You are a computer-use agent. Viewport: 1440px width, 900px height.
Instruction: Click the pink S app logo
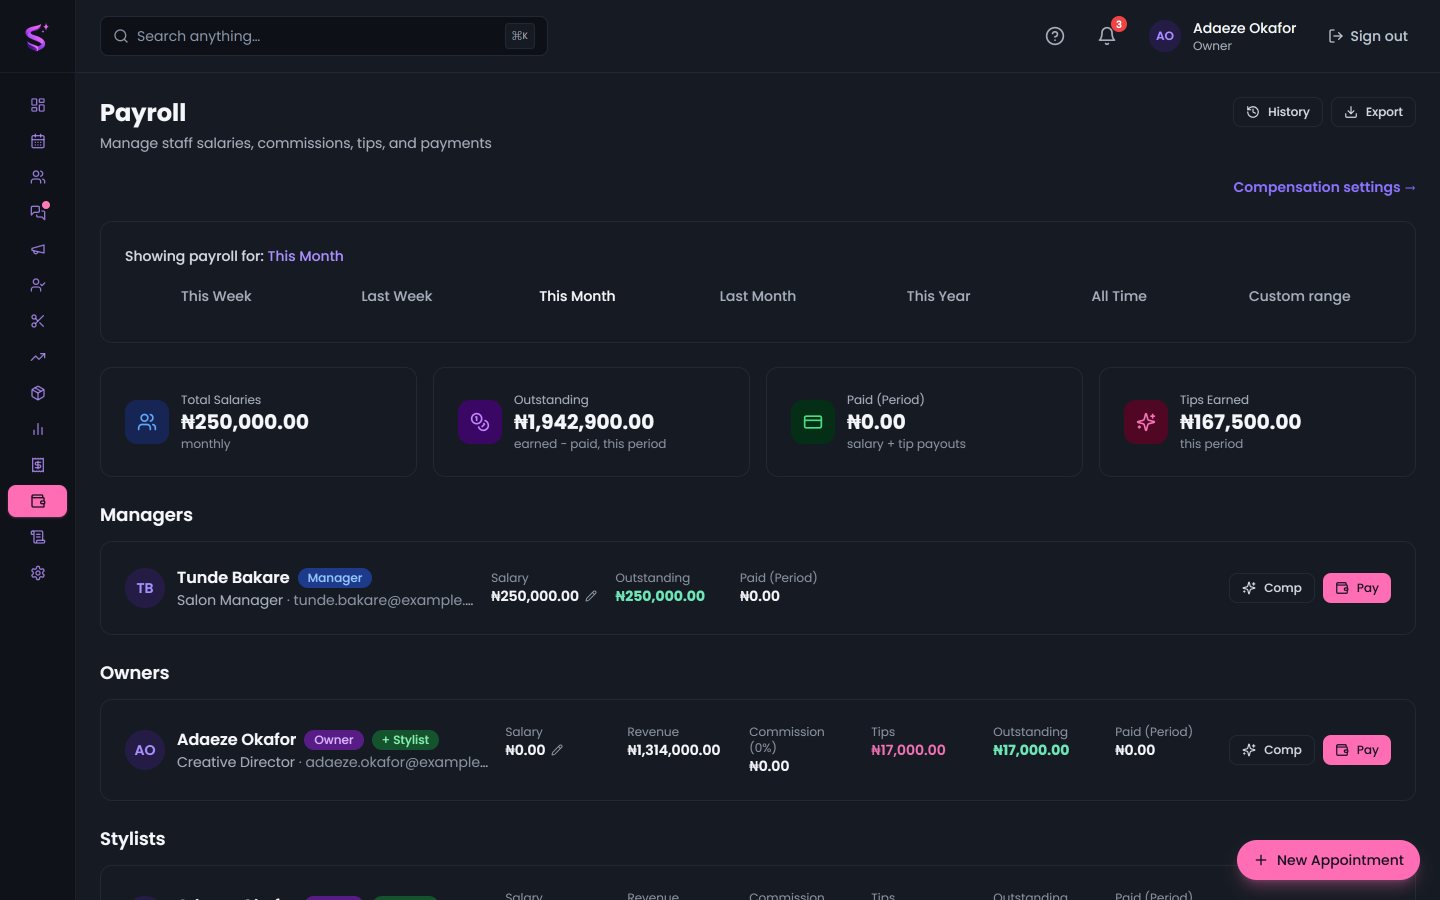[37, 37]
